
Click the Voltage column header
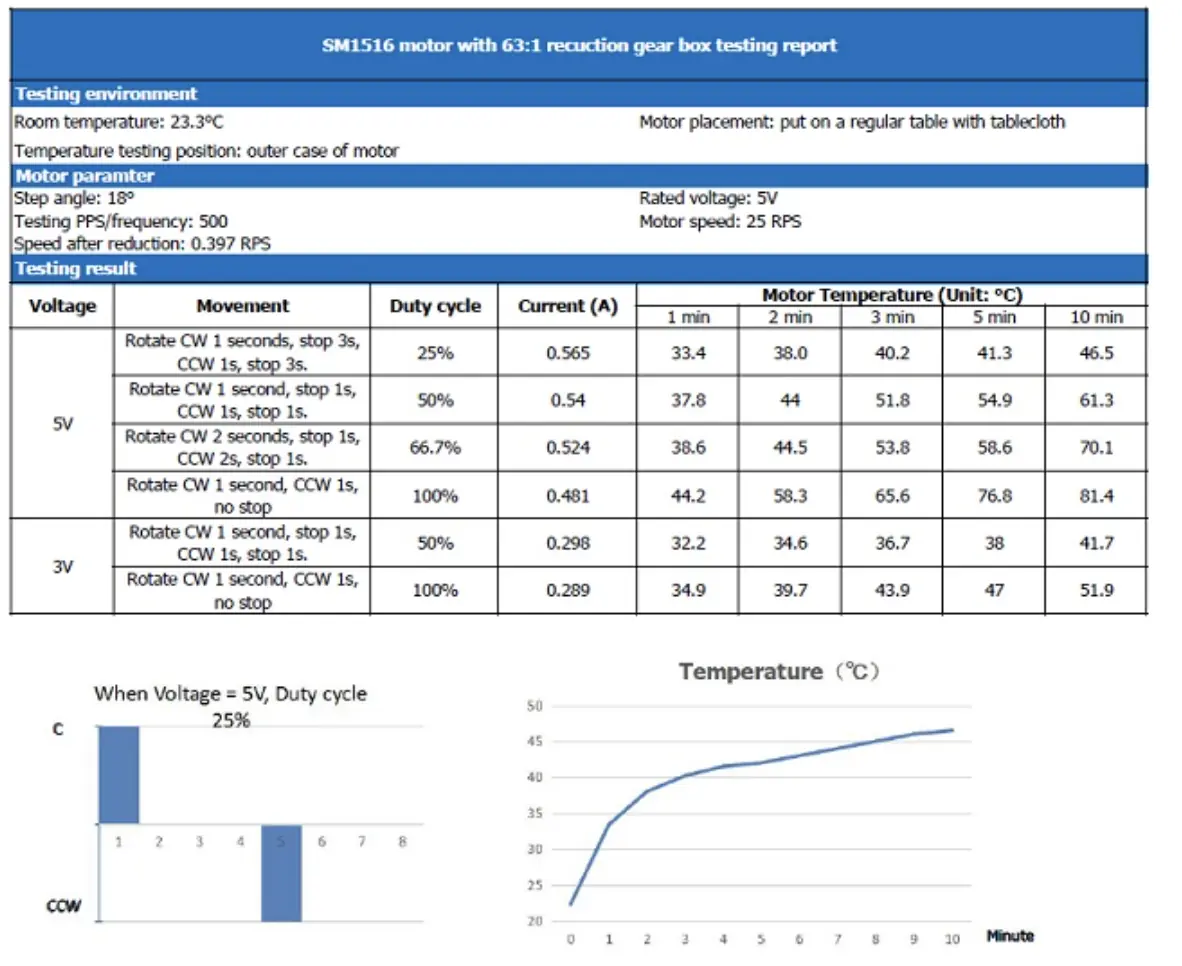point(62,306)
